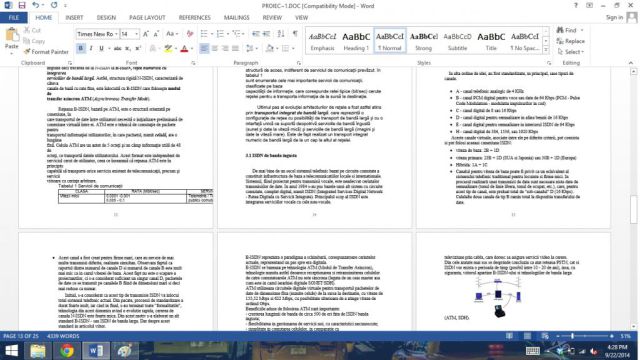
Task: Open Windows Start button
Action: pyautogui.click(x=11, y=351)
